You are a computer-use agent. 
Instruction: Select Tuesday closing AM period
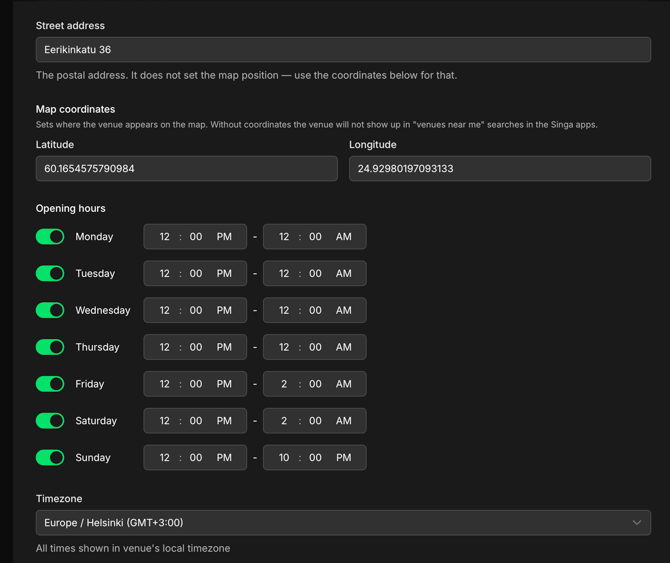344,273
